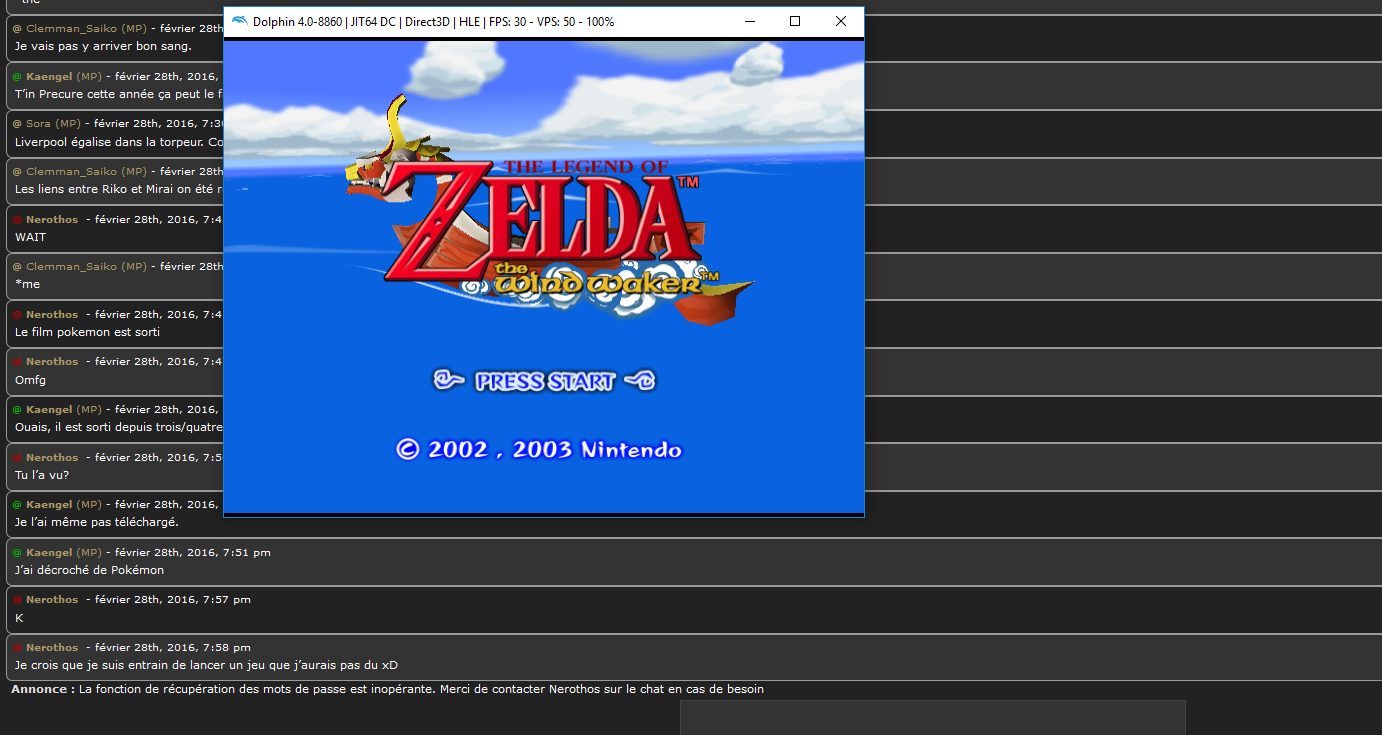Click the Dolphin logo icon in the title bar
Screen dimensions: 1382x735
click(x=239, y=21)
